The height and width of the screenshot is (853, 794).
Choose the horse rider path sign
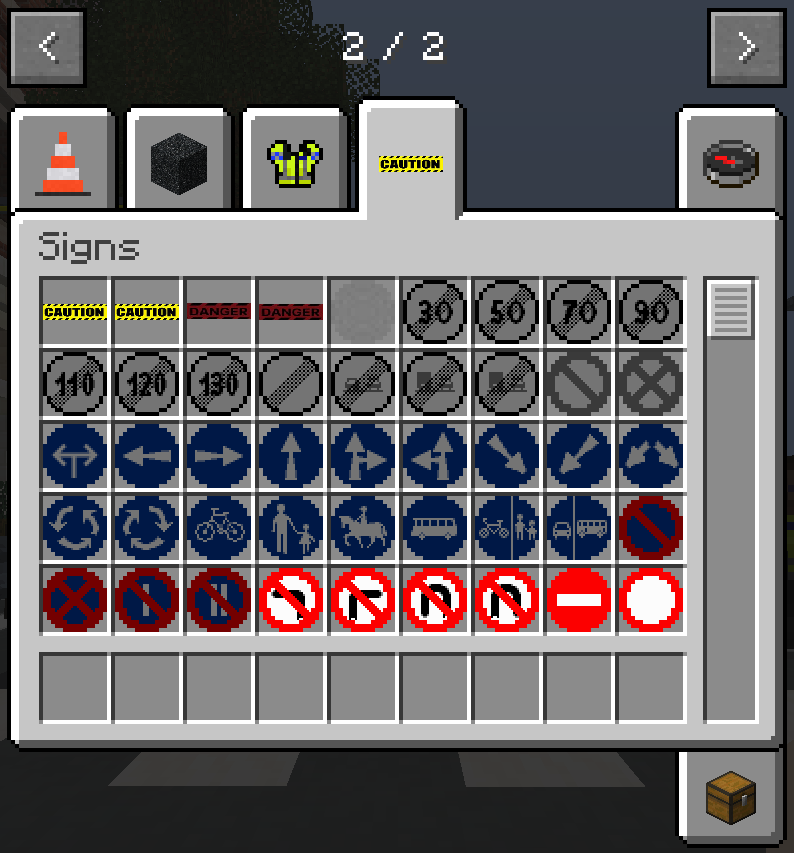pos(363,527)
